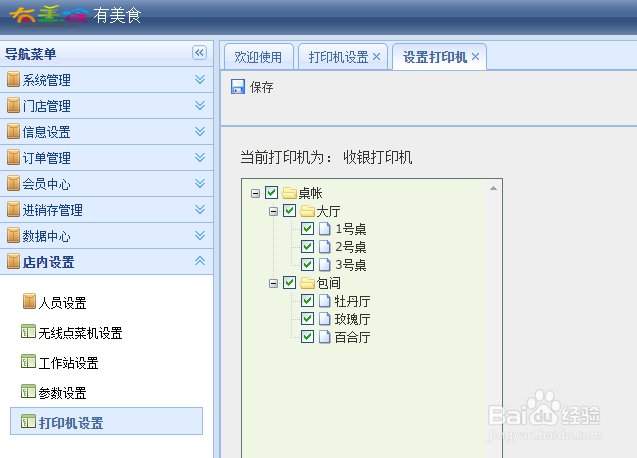Screen dimensions: 637x458
Task: Collapse 店内设置 section with up chevron
Action: click(x=199, y=261)
